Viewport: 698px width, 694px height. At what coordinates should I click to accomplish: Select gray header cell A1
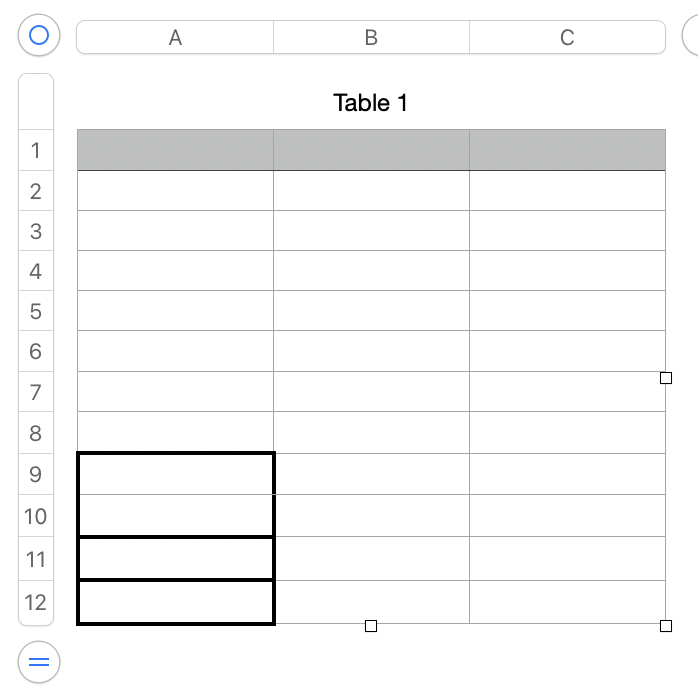(175, 150)
